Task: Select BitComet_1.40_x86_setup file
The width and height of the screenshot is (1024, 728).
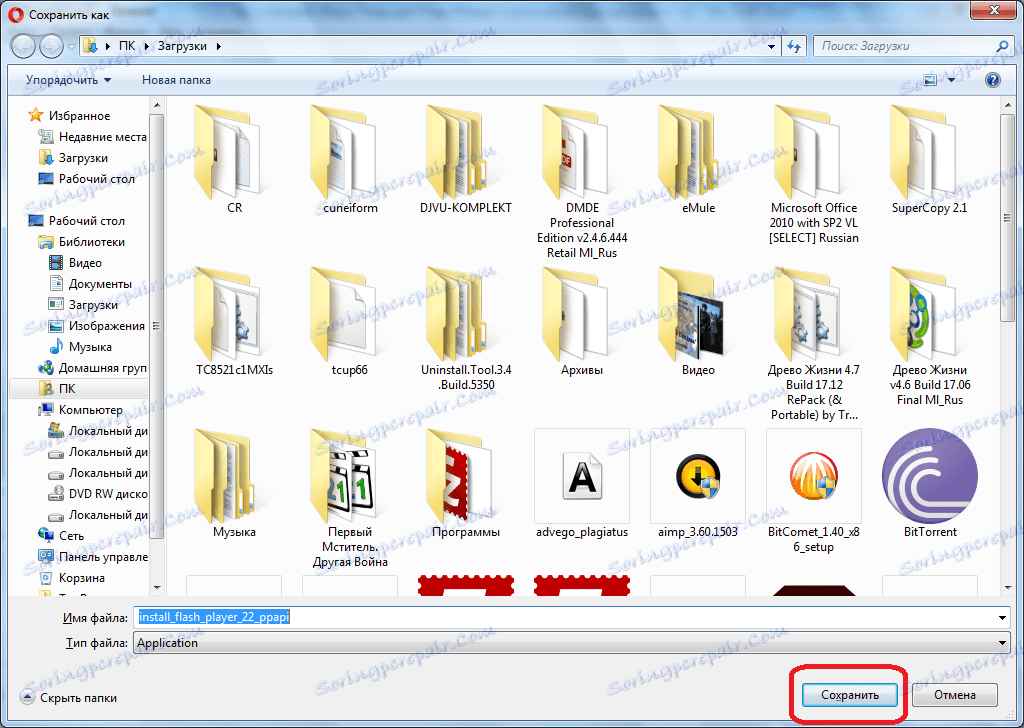Action: pyautogui.click(x=814, y=491)
